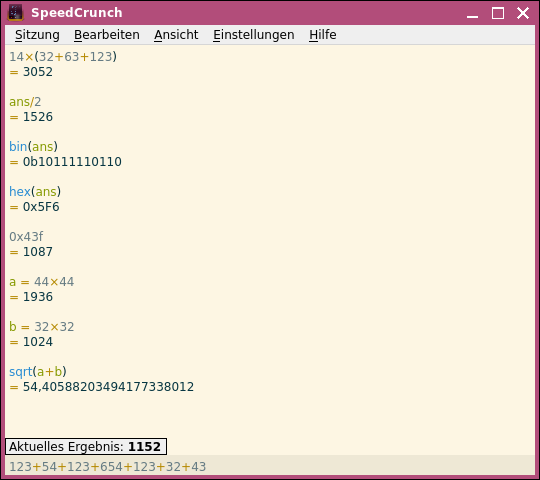The height and width of the screenshot is (480, 540).
Task: Open the Bearbeiten menu
Action: pyautogui.click(x=107, y=35)
